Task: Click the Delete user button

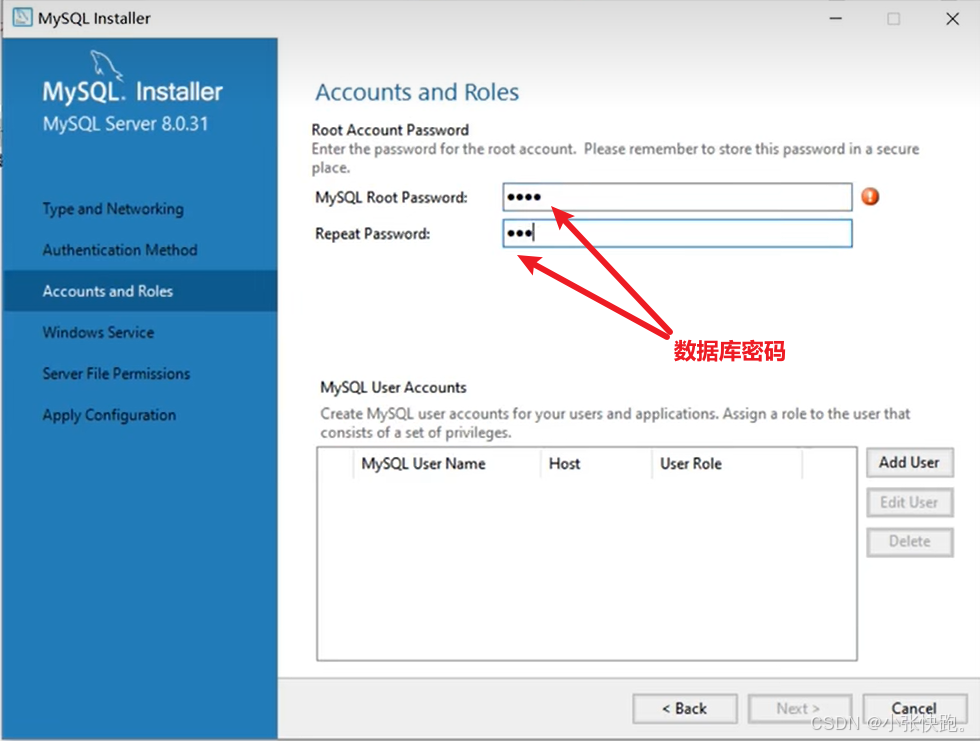Action: tap(909, 542)
